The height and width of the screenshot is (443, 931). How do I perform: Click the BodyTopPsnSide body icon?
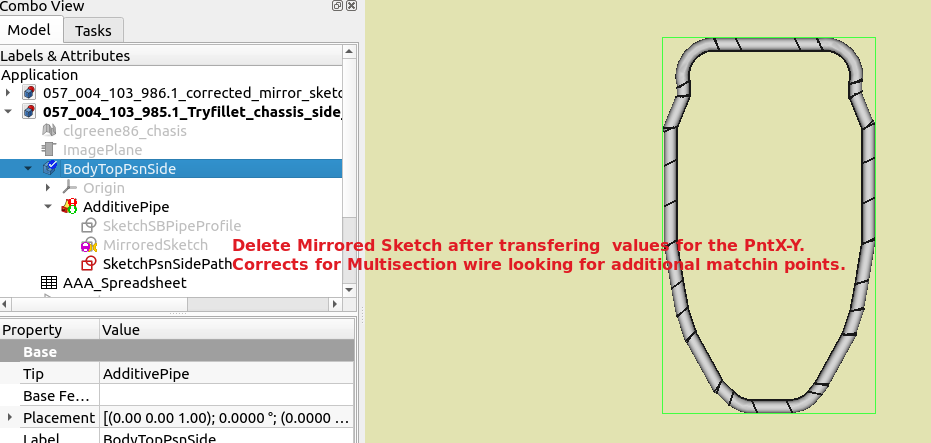(51, 169)
